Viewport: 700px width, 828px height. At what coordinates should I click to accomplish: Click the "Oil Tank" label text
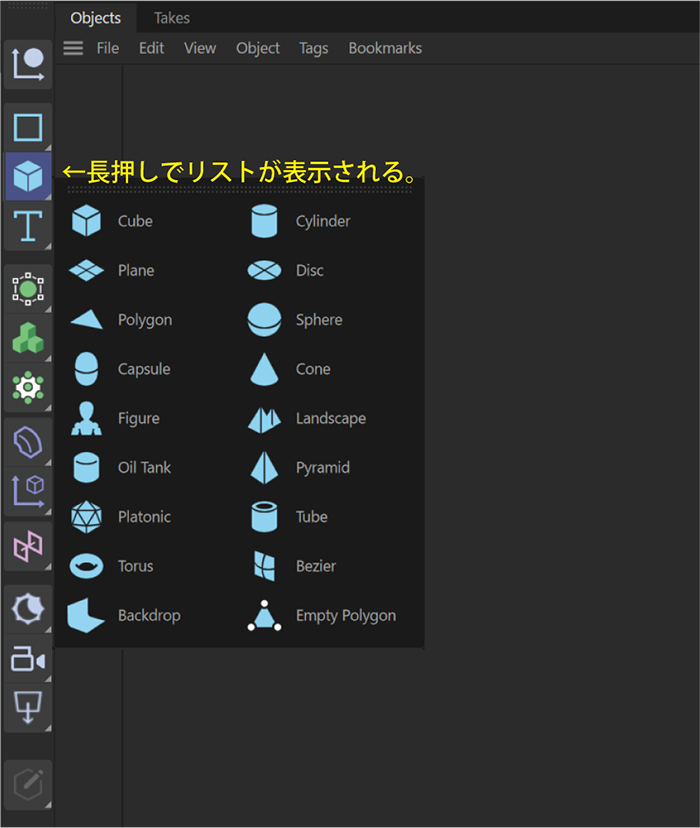pos(145,467)
